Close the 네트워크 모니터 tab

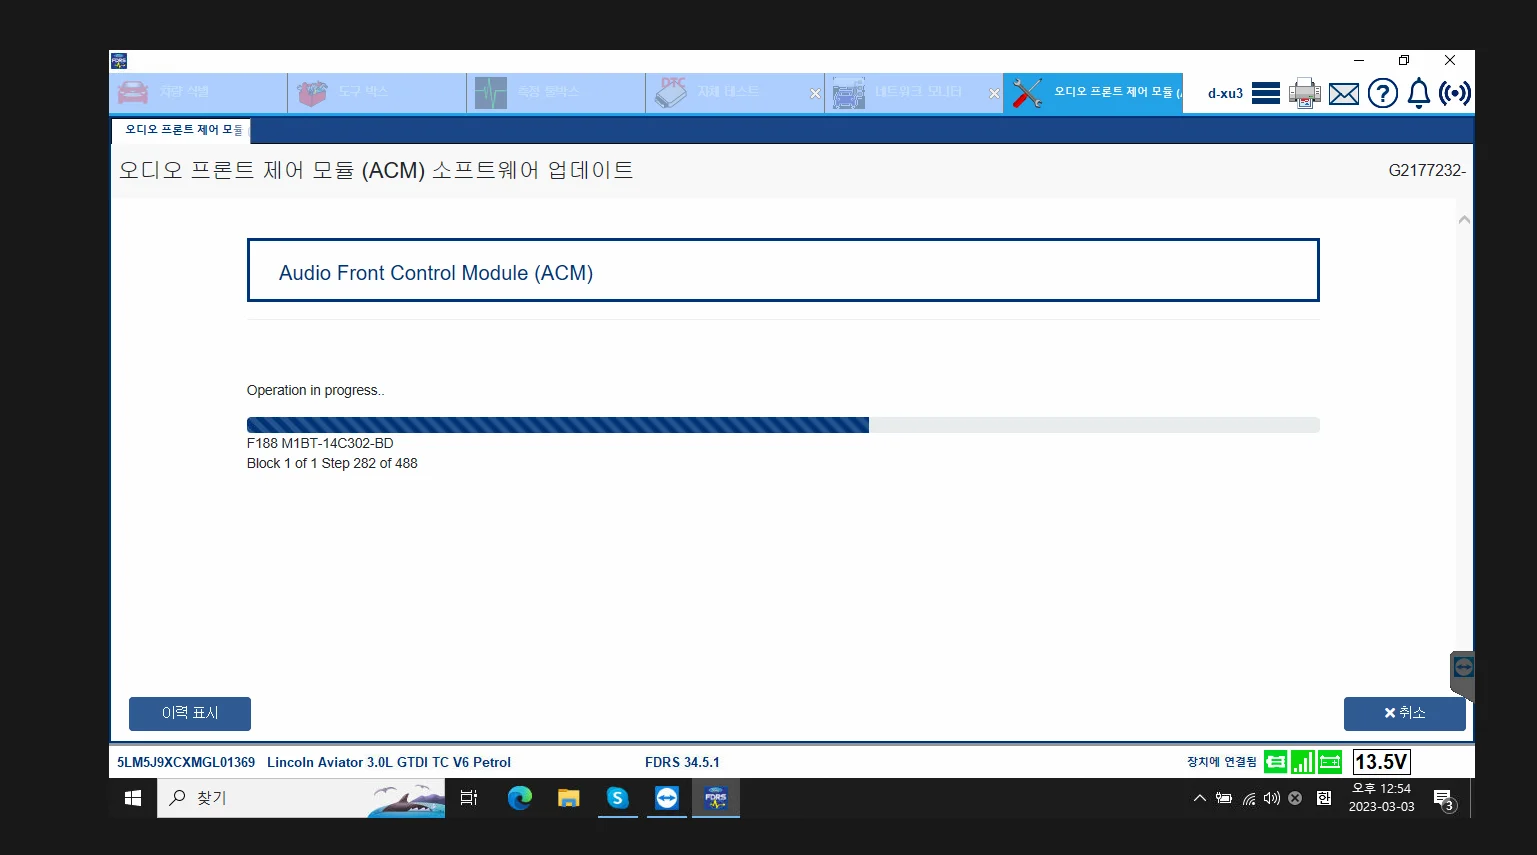point(994,94)
